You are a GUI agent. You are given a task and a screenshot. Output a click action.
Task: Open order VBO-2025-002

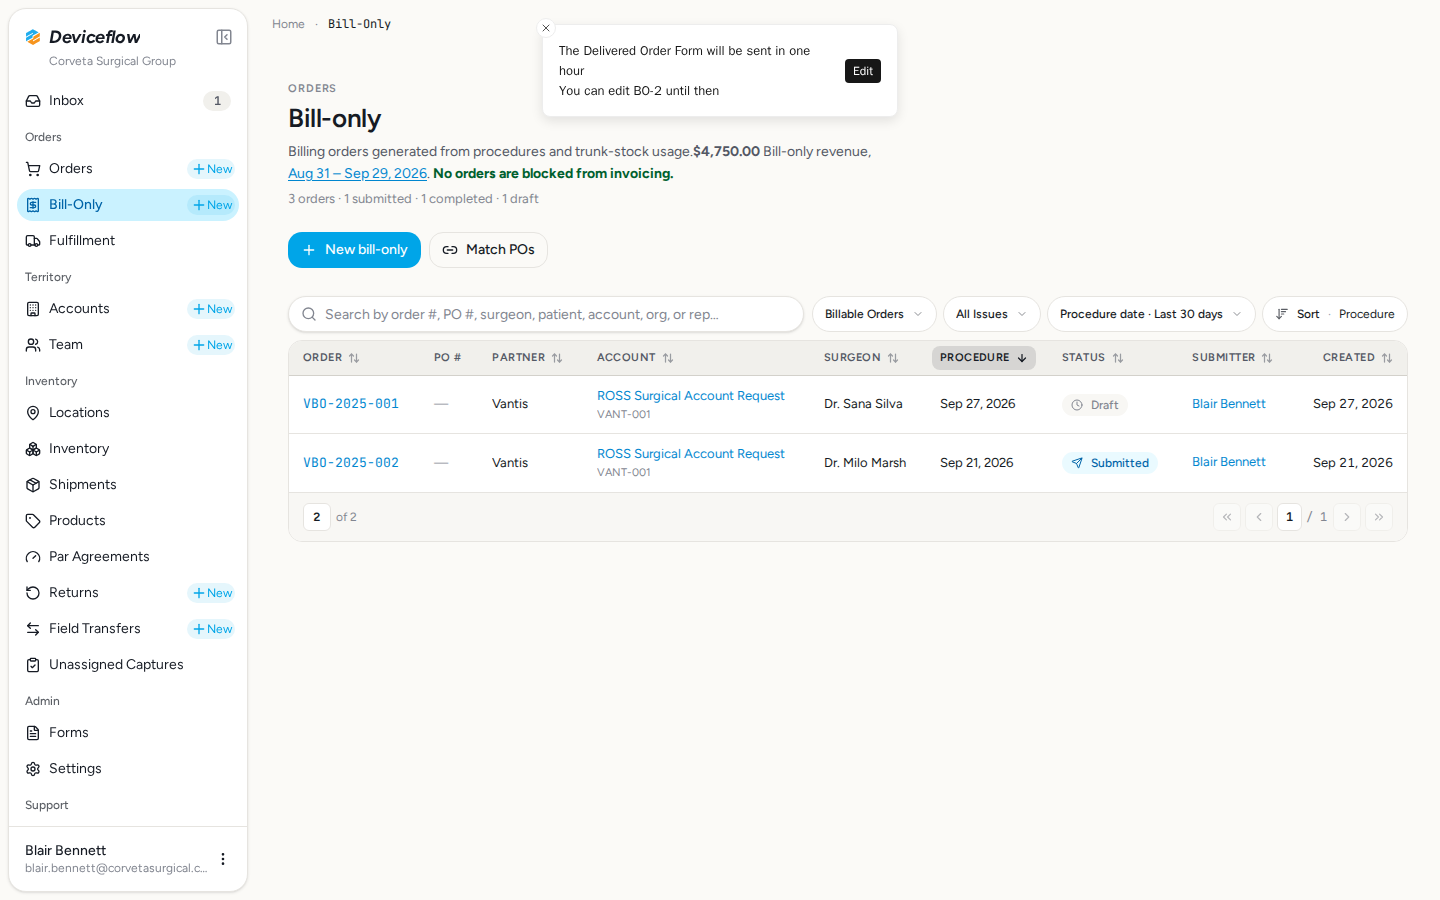tap(351, 463)
